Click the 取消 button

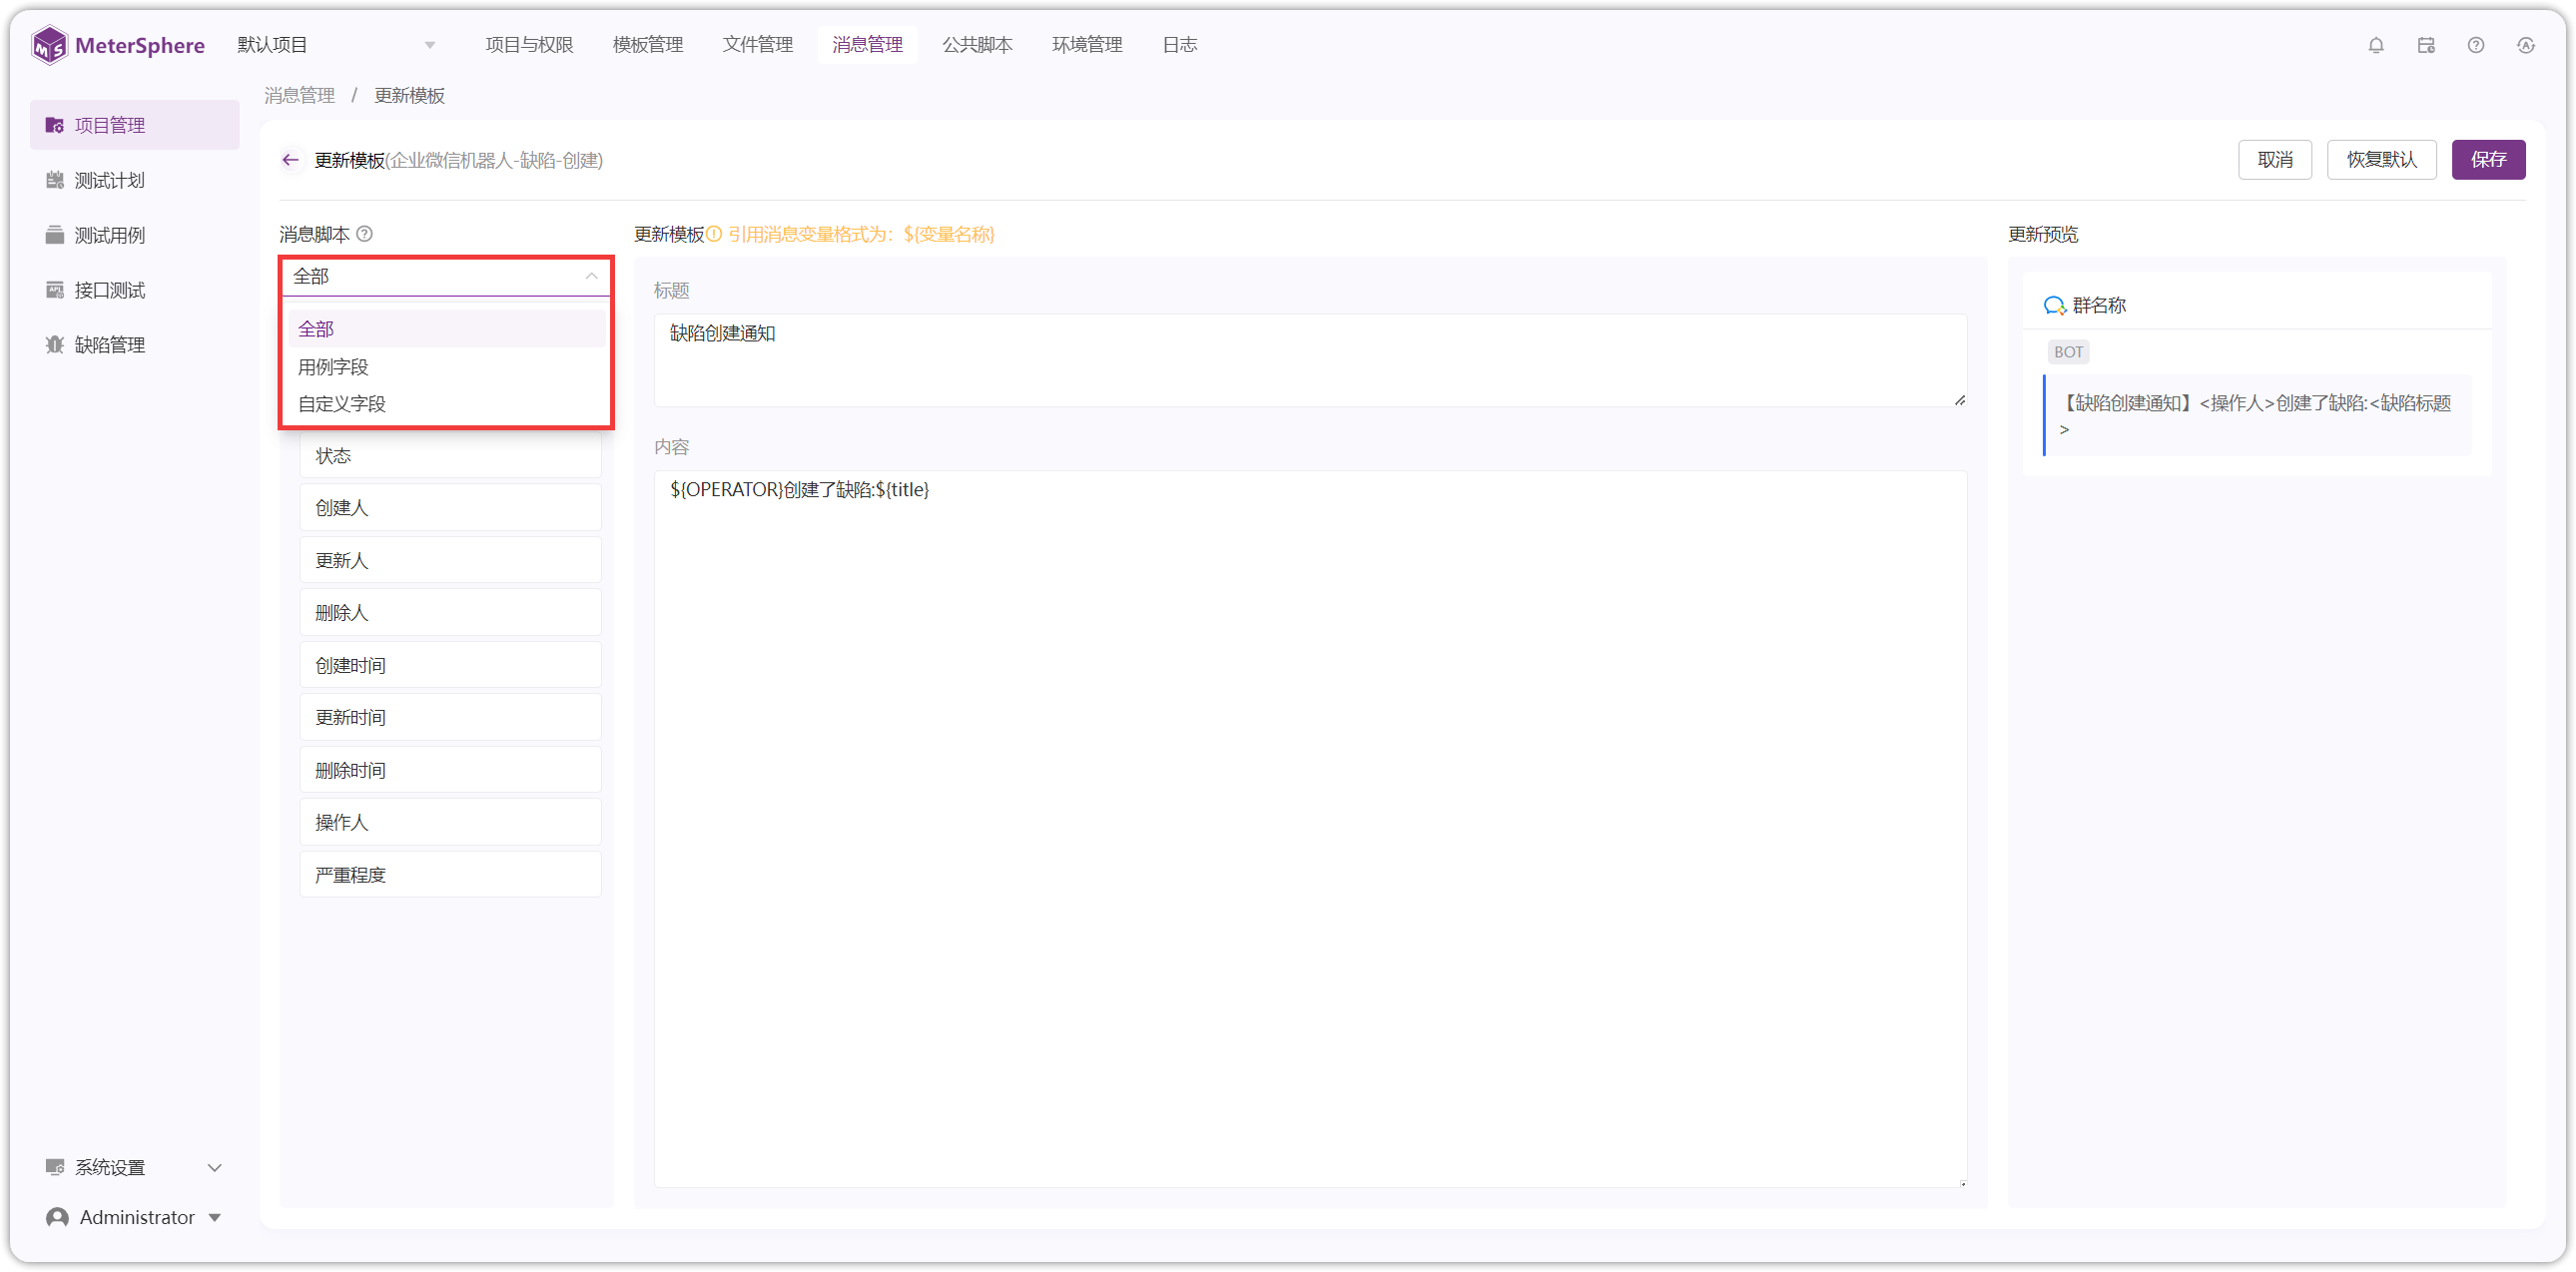coord(2275,160)
